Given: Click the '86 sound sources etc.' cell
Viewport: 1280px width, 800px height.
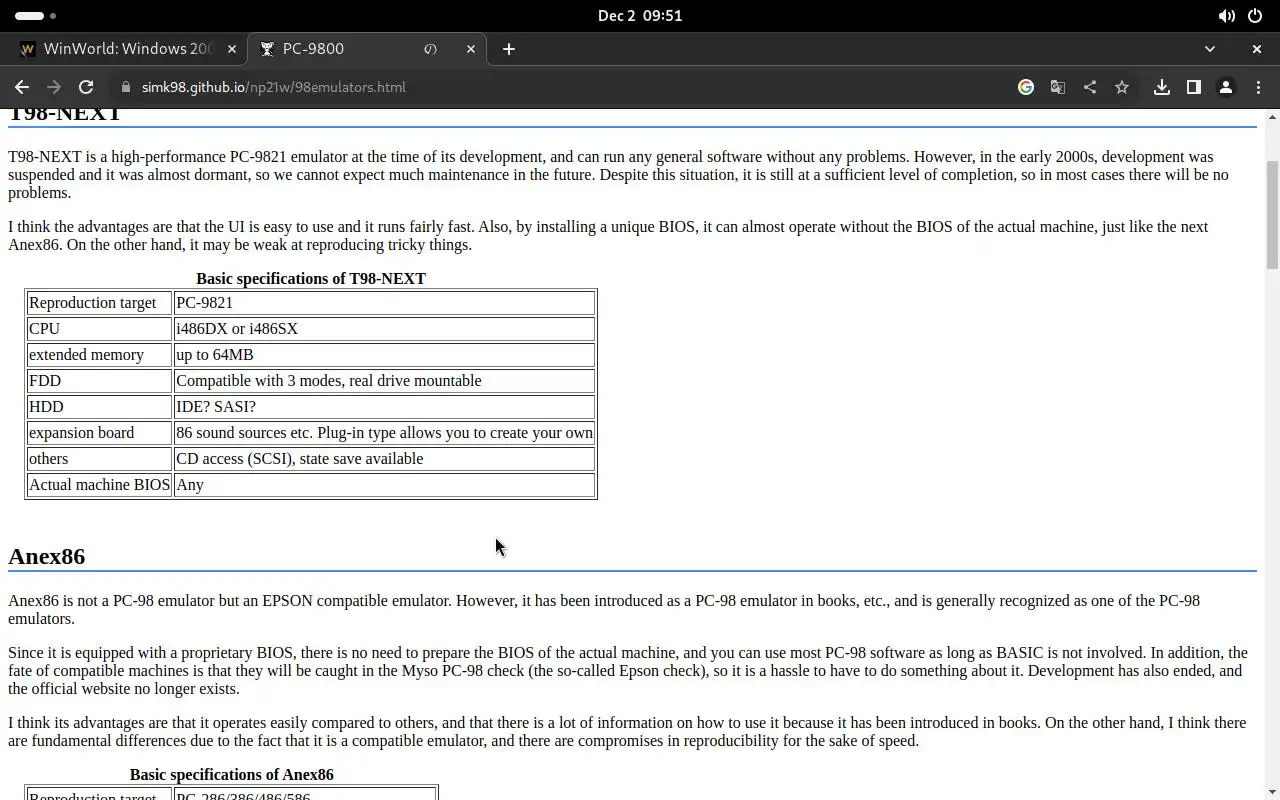Looking at the screenshot, I should click(384, 433).
